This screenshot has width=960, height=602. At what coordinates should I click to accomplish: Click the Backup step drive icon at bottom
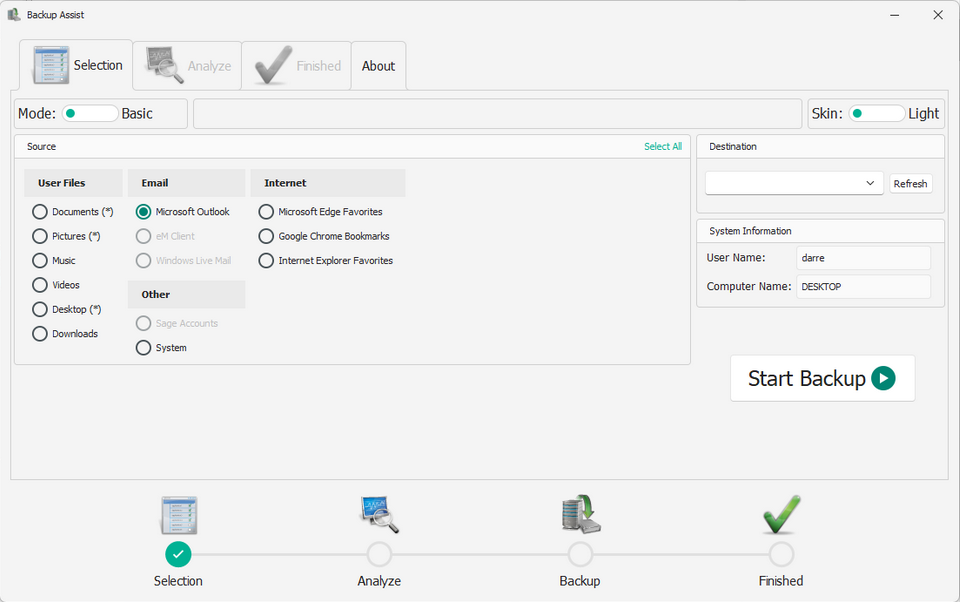pos(580,514)
